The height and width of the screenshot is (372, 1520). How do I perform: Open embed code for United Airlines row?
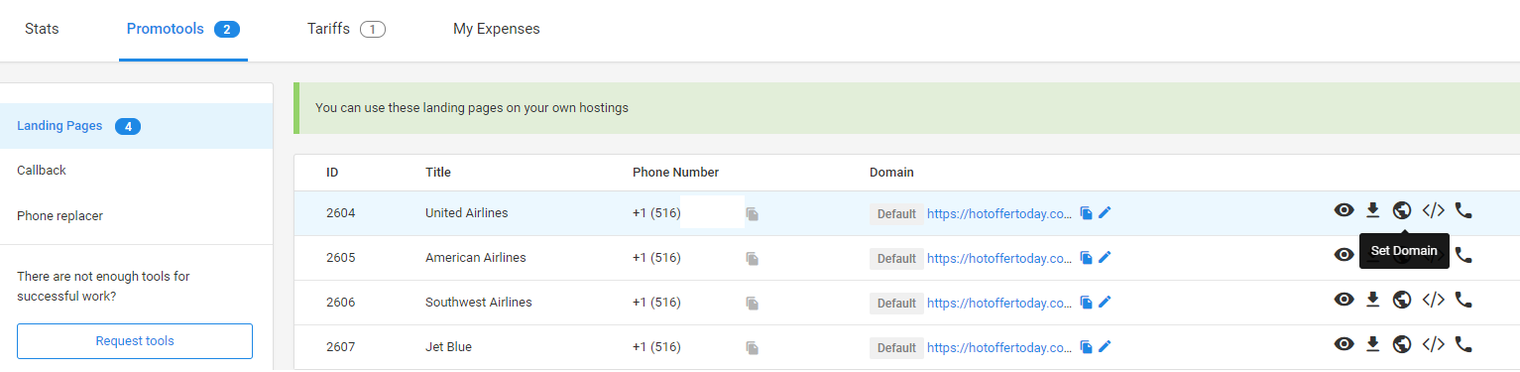click(1433, 210)
